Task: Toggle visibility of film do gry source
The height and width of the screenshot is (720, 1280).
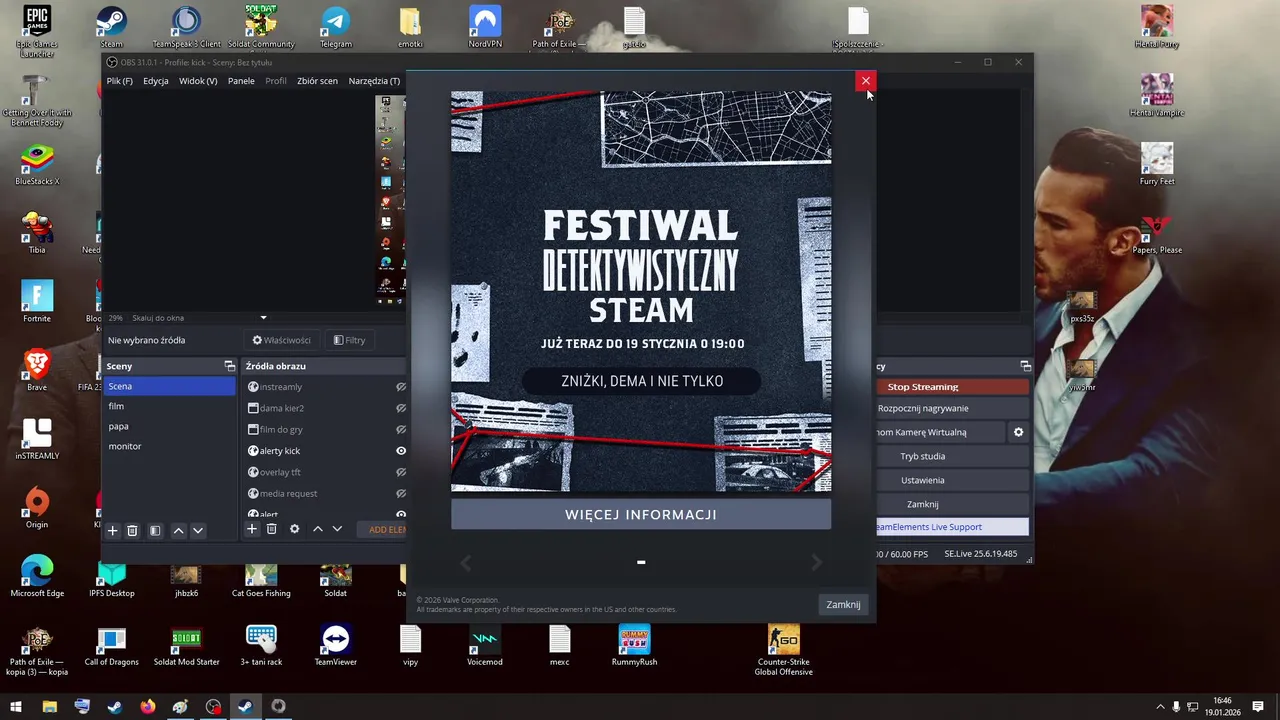Action: [x=400, y=429]
